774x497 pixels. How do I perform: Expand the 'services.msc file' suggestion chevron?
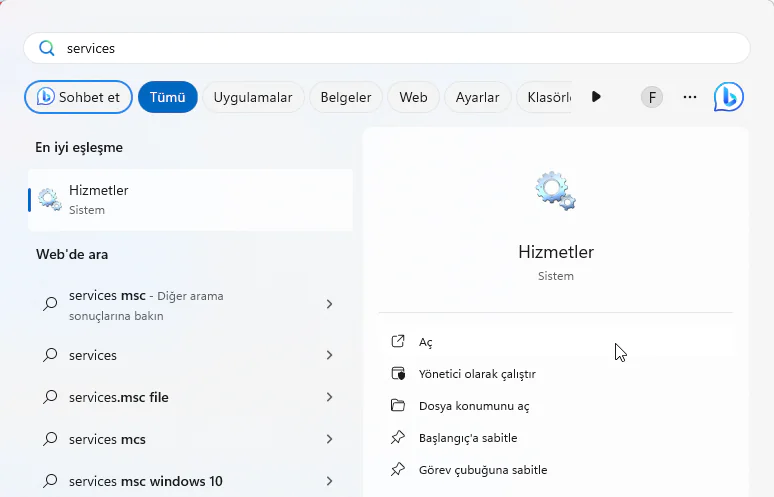click(329, 397)
